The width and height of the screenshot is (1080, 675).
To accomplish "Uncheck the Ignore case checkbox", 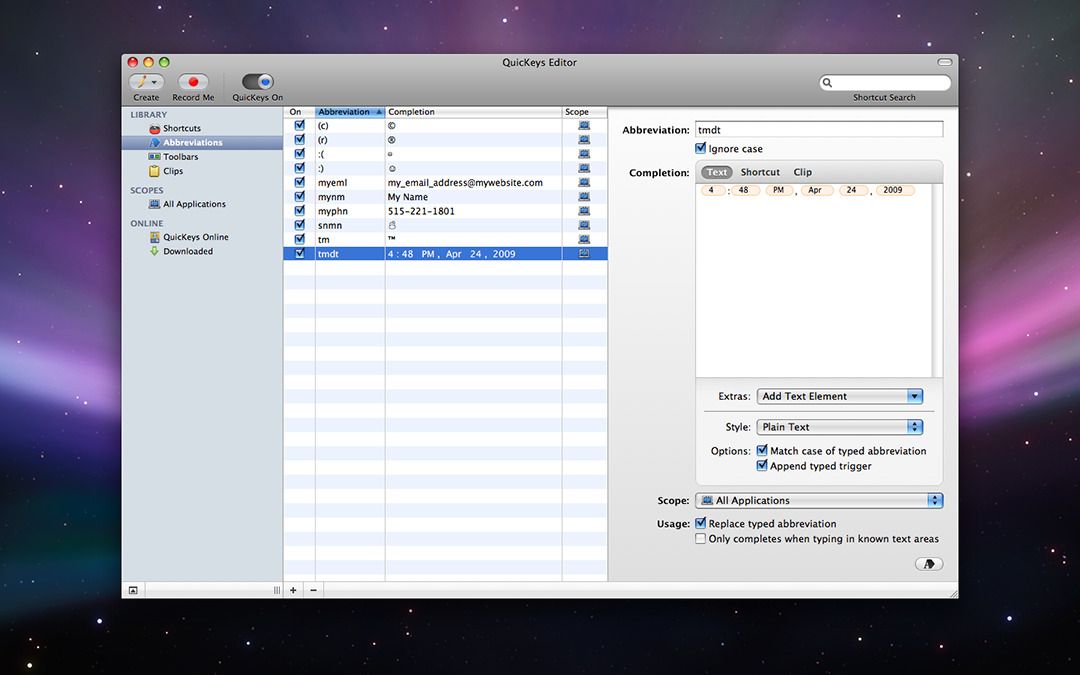I will (701, 149).
